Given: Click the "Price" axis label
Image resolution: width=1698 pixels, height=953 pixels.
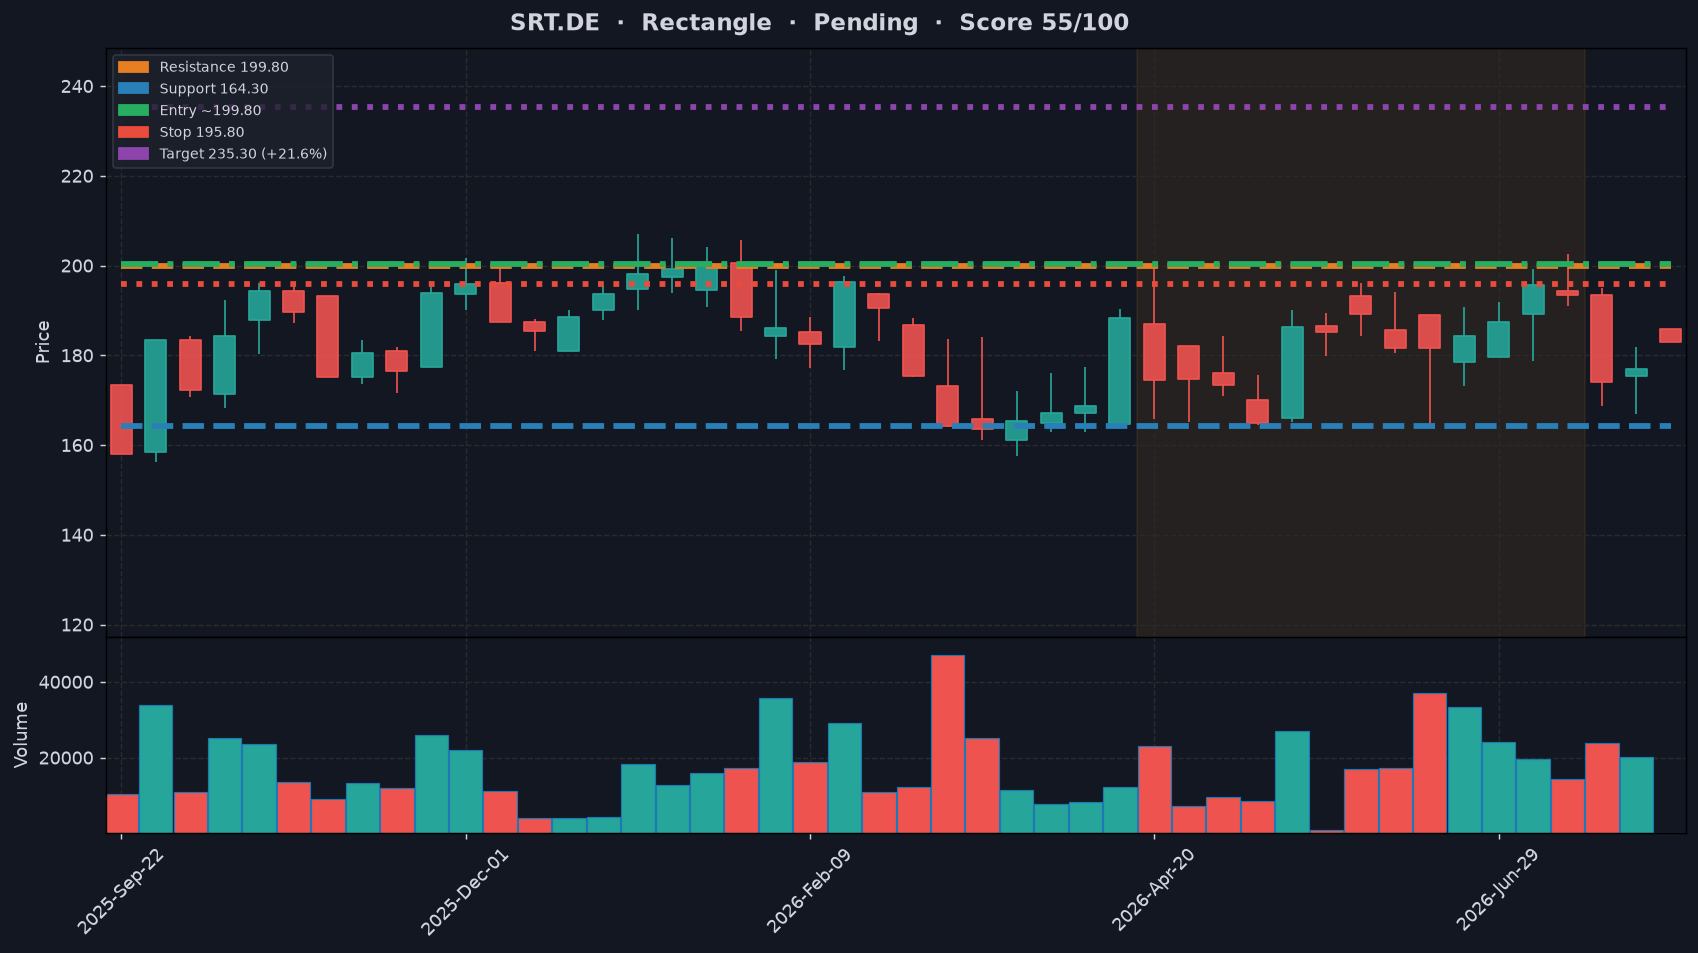Looking at the screenshot, I should (43, 342).
